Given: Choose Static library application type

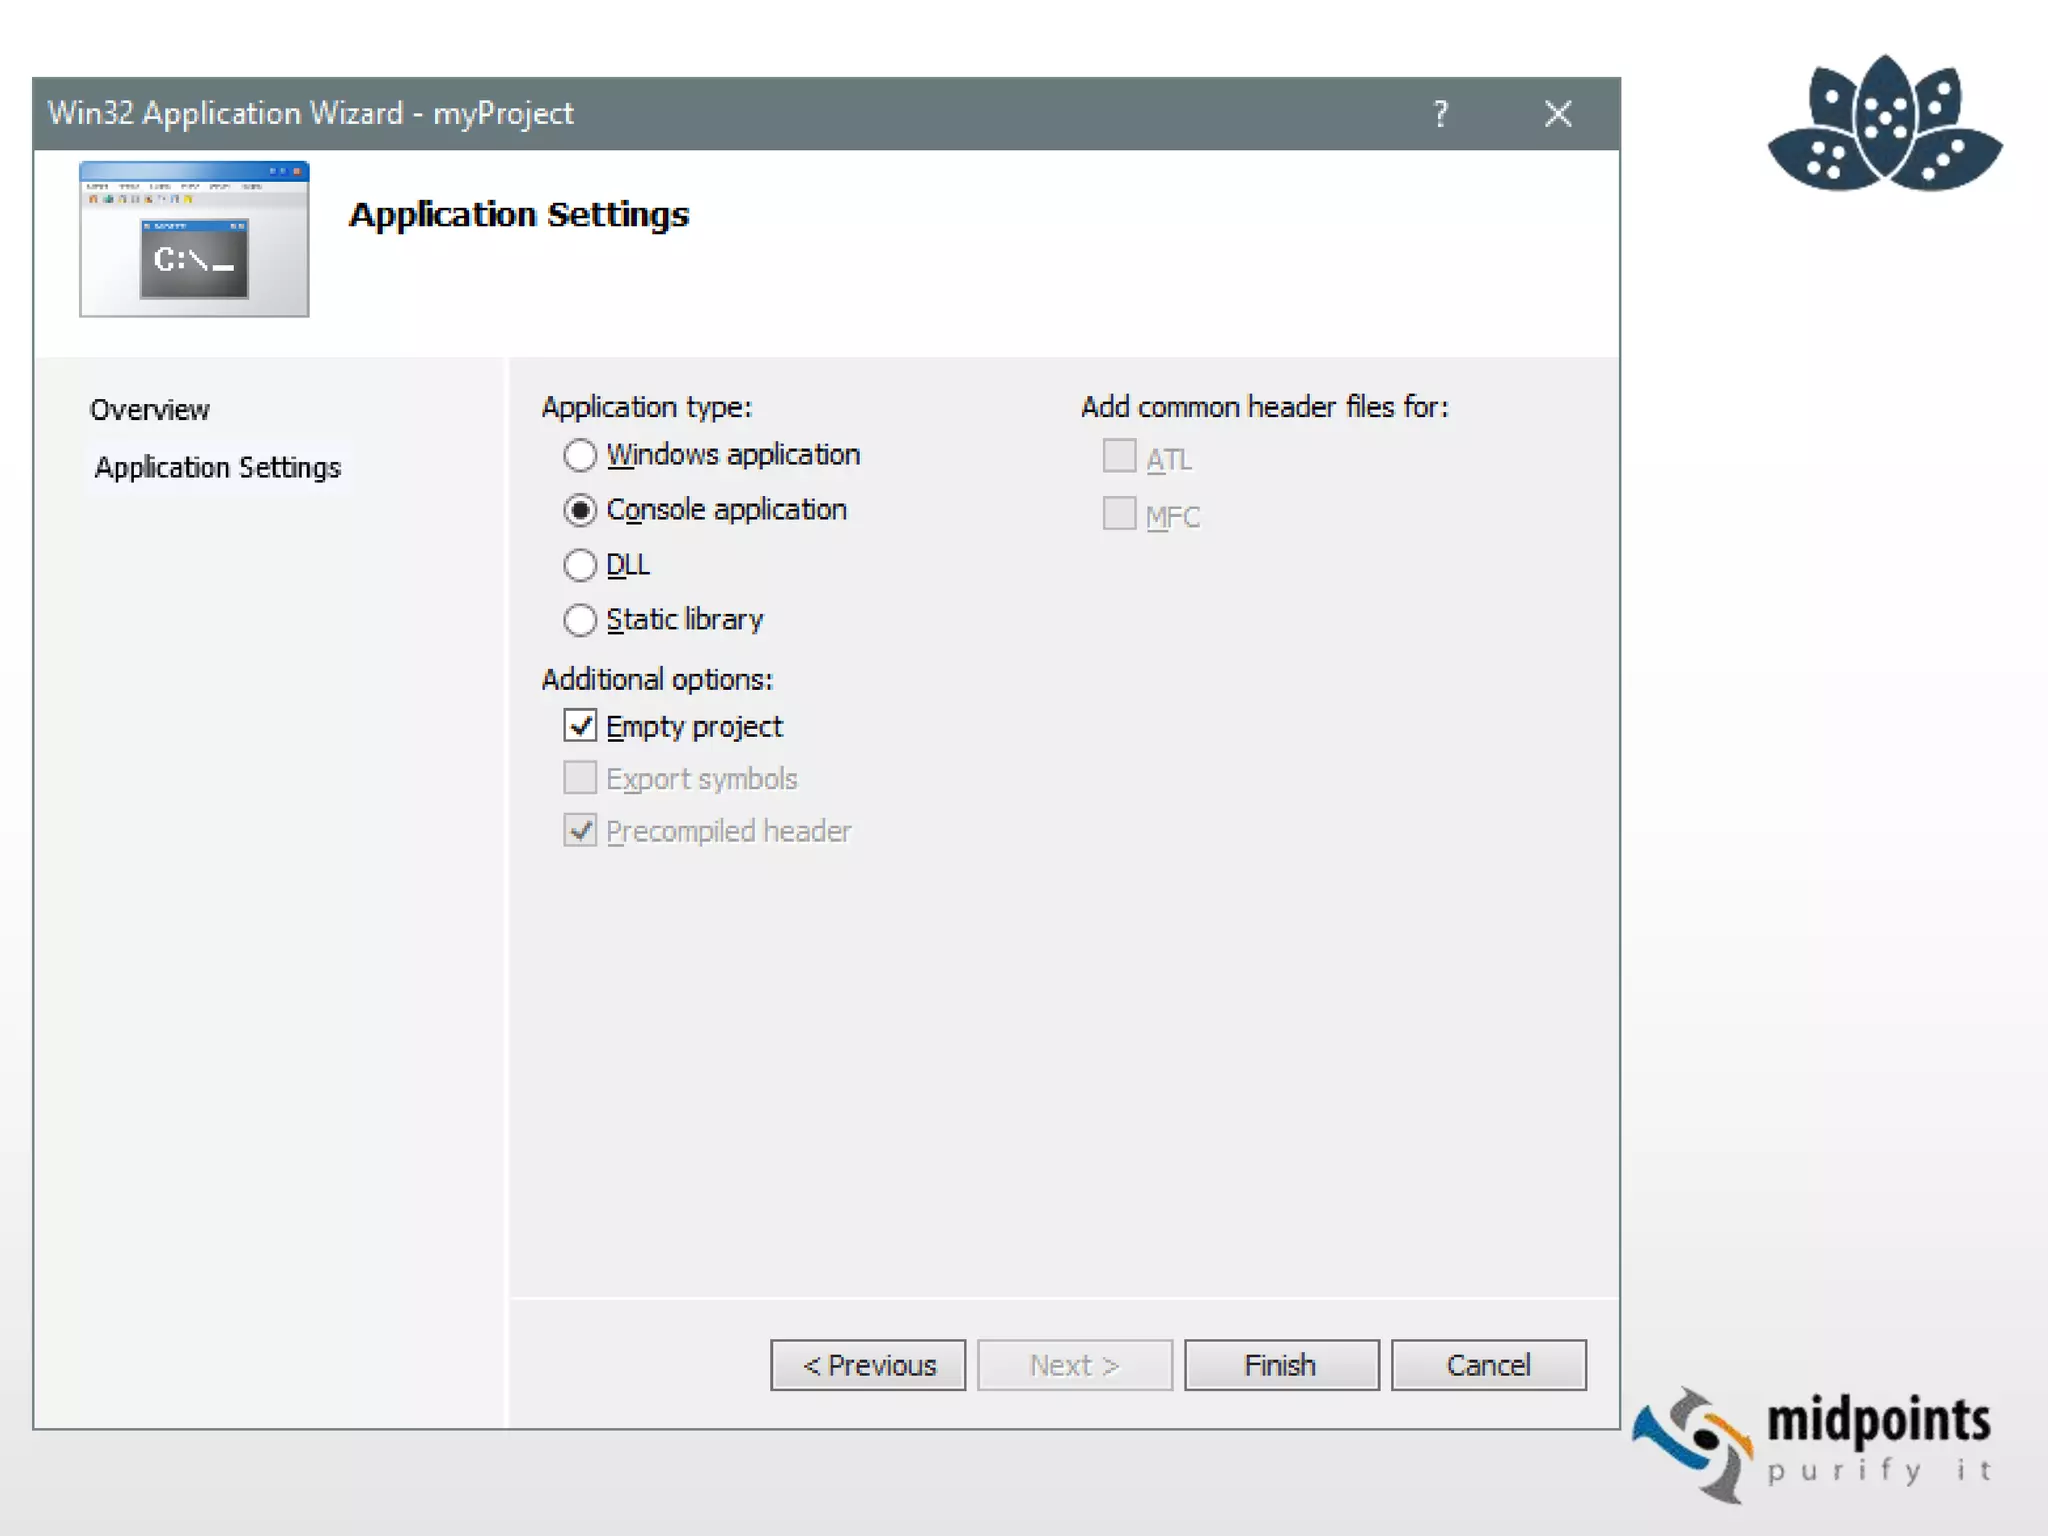Looking at the screenshot, I should point(580,620).
